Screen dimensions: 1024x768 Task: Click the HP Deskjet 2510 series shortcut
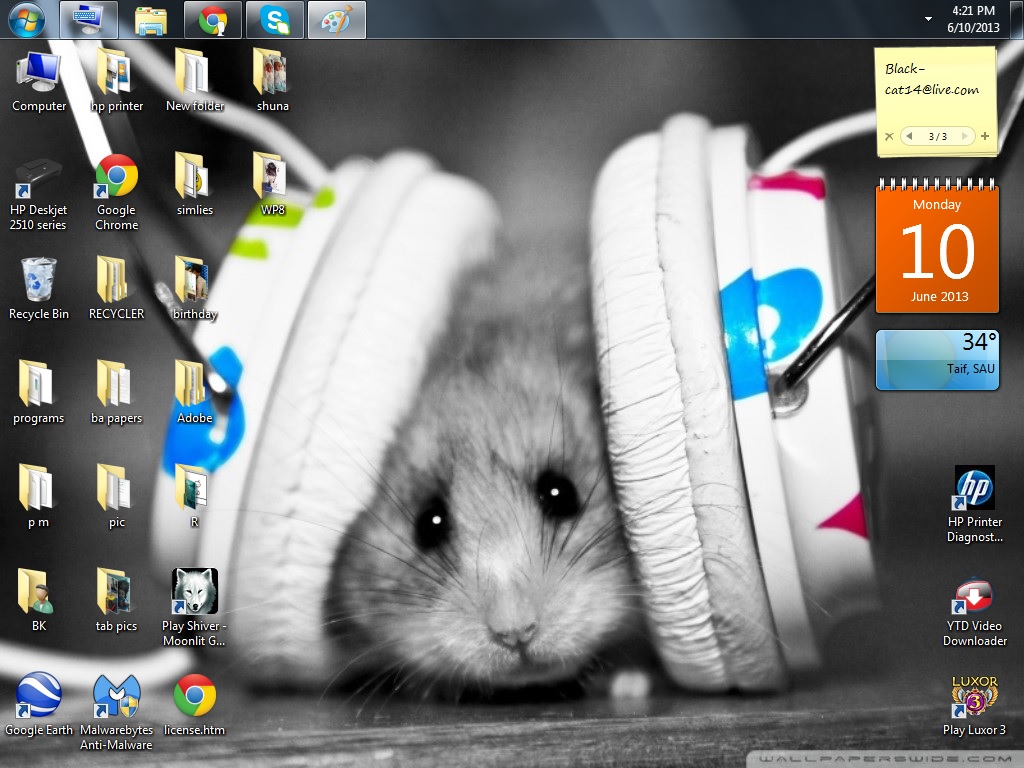[39, 177]
